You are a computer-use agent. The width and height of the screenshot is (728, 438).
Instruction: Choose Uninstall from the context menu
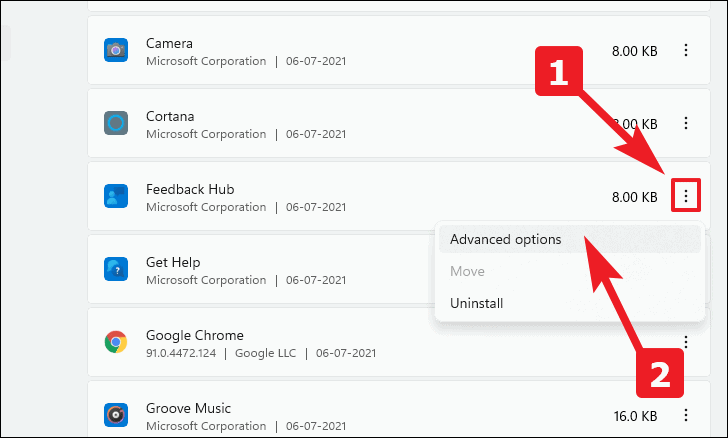click(477, 303)
